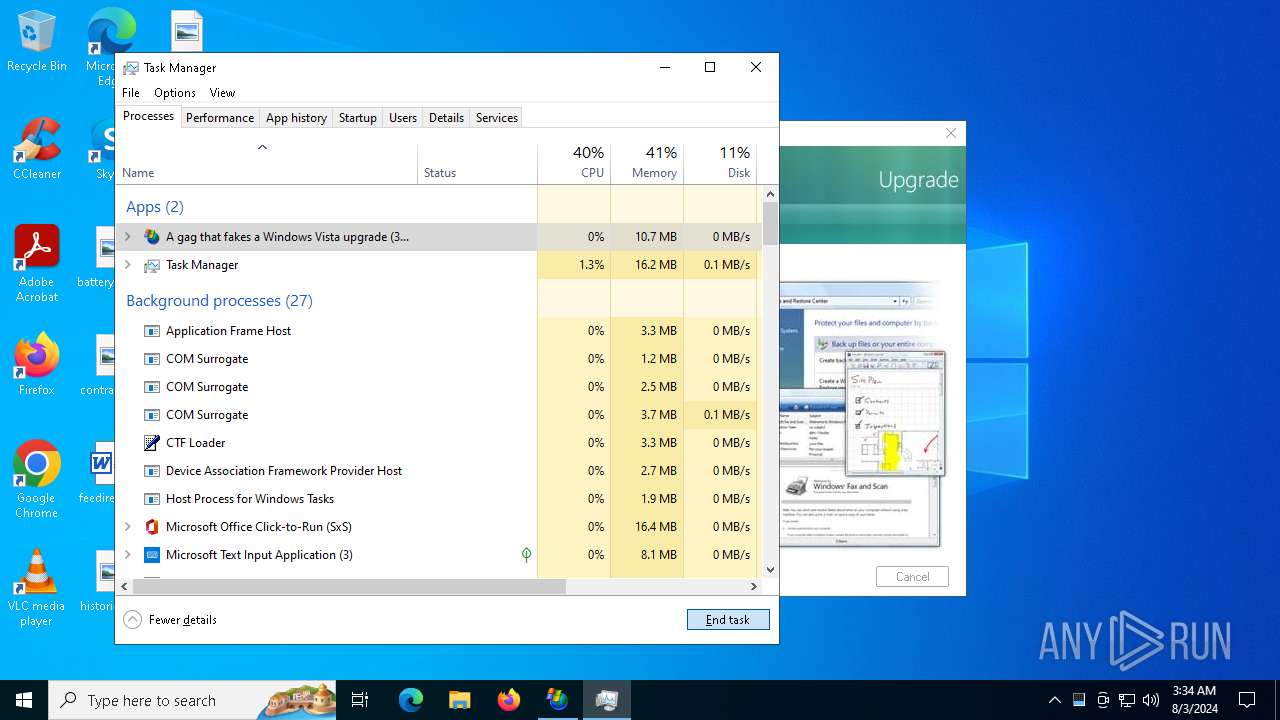Click the taskbar clock showing 3:34 AM
The width and height of the screenshot is (1280, 720).
[1194, 700]
